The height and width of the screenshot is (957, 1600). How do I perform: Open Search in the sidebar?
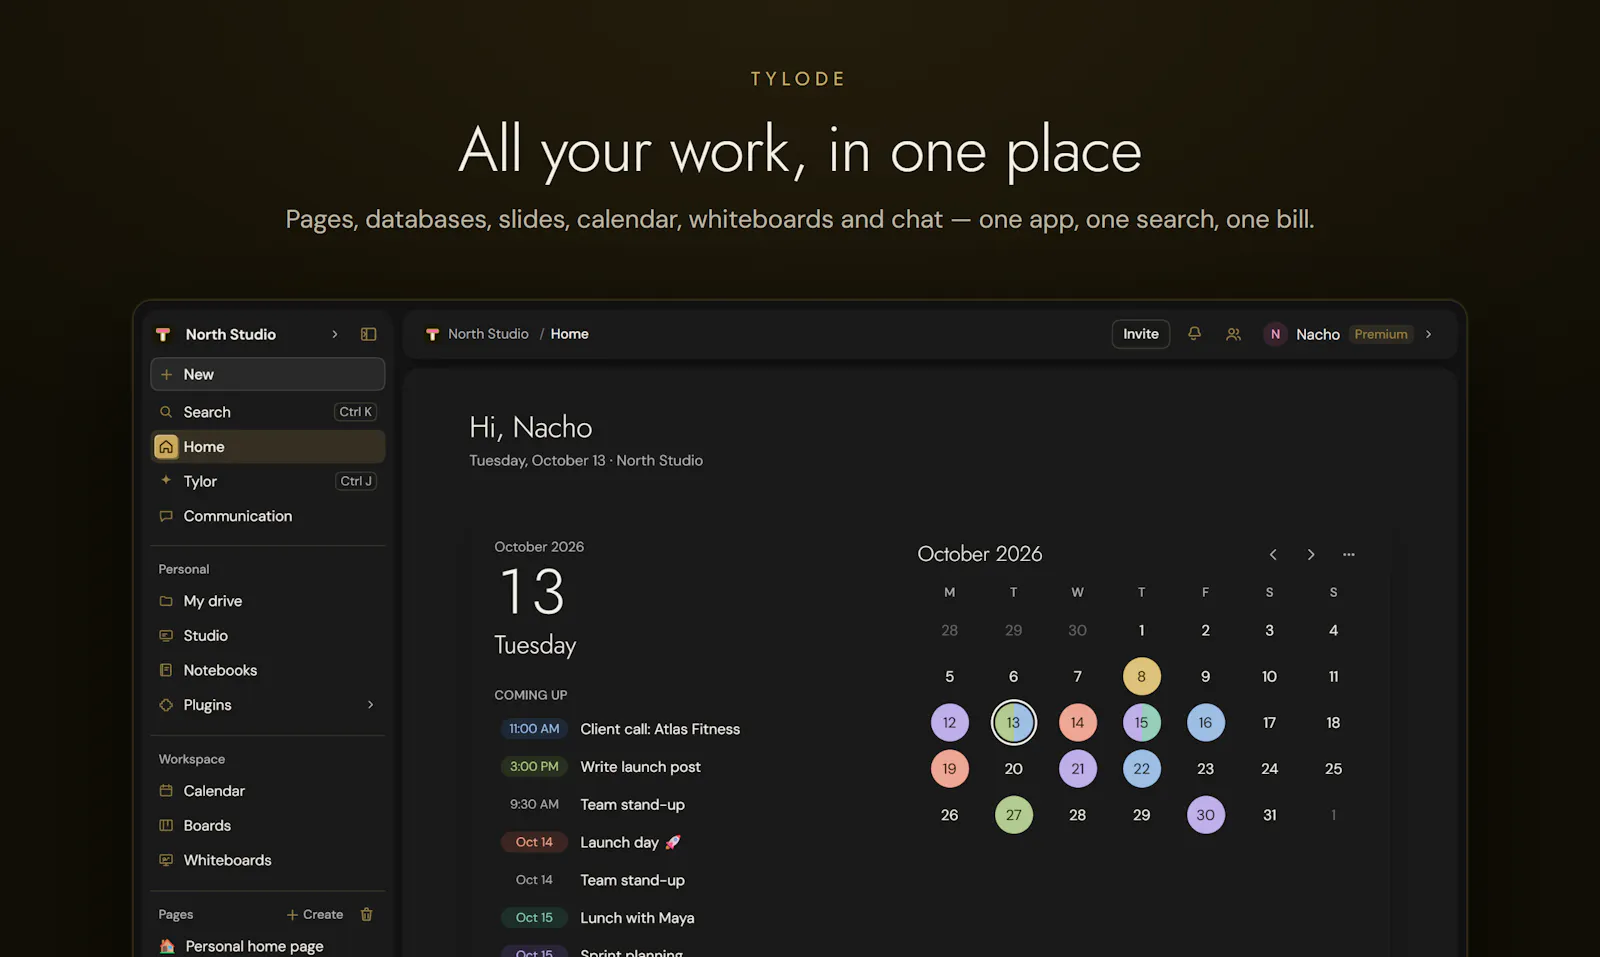tap(268, 412)
